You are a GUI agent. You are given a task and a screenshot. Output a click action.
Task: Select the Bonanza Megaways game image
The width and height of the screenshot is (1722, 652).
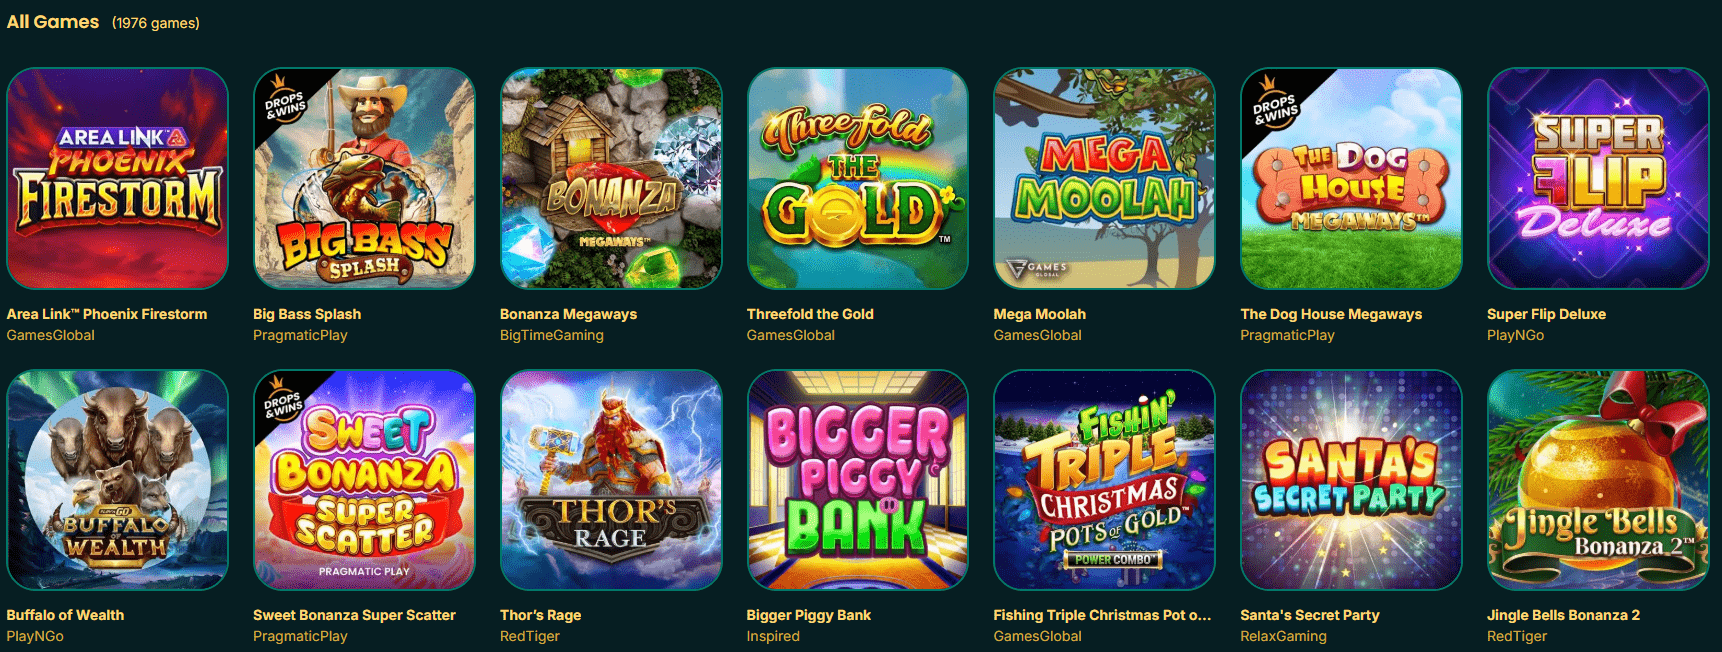(611, 179)
